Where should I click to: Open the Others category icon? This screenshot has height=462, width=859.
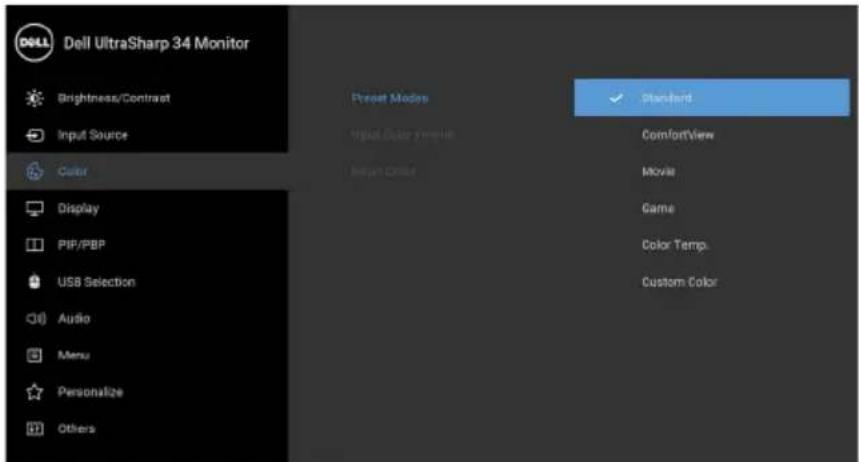pyautogui.click(x=35, y=429)
